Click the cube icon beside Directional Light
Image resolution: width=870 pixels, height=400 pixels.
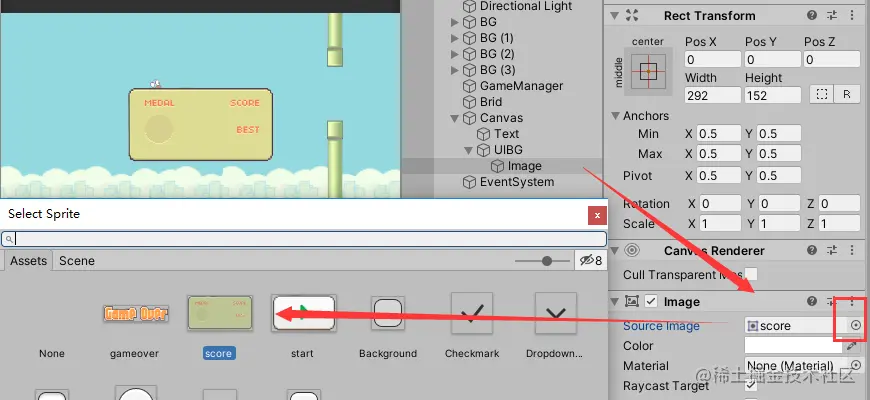coord(470,6)
